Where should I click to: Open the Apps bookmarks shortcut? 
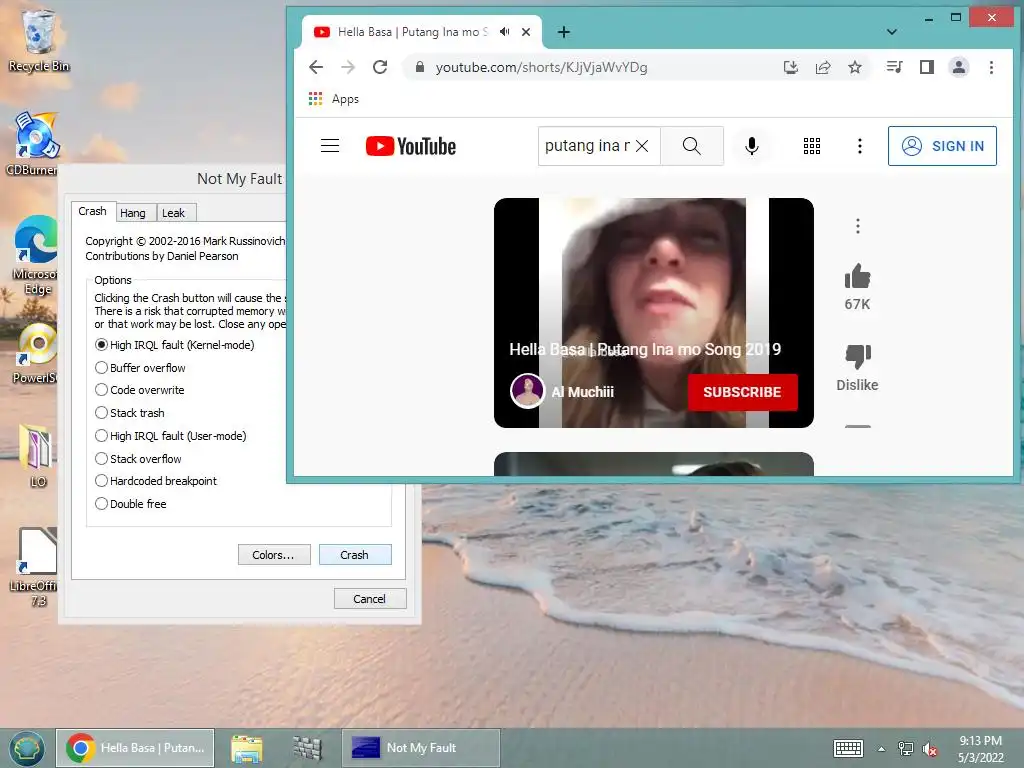(x=334, y=99)
